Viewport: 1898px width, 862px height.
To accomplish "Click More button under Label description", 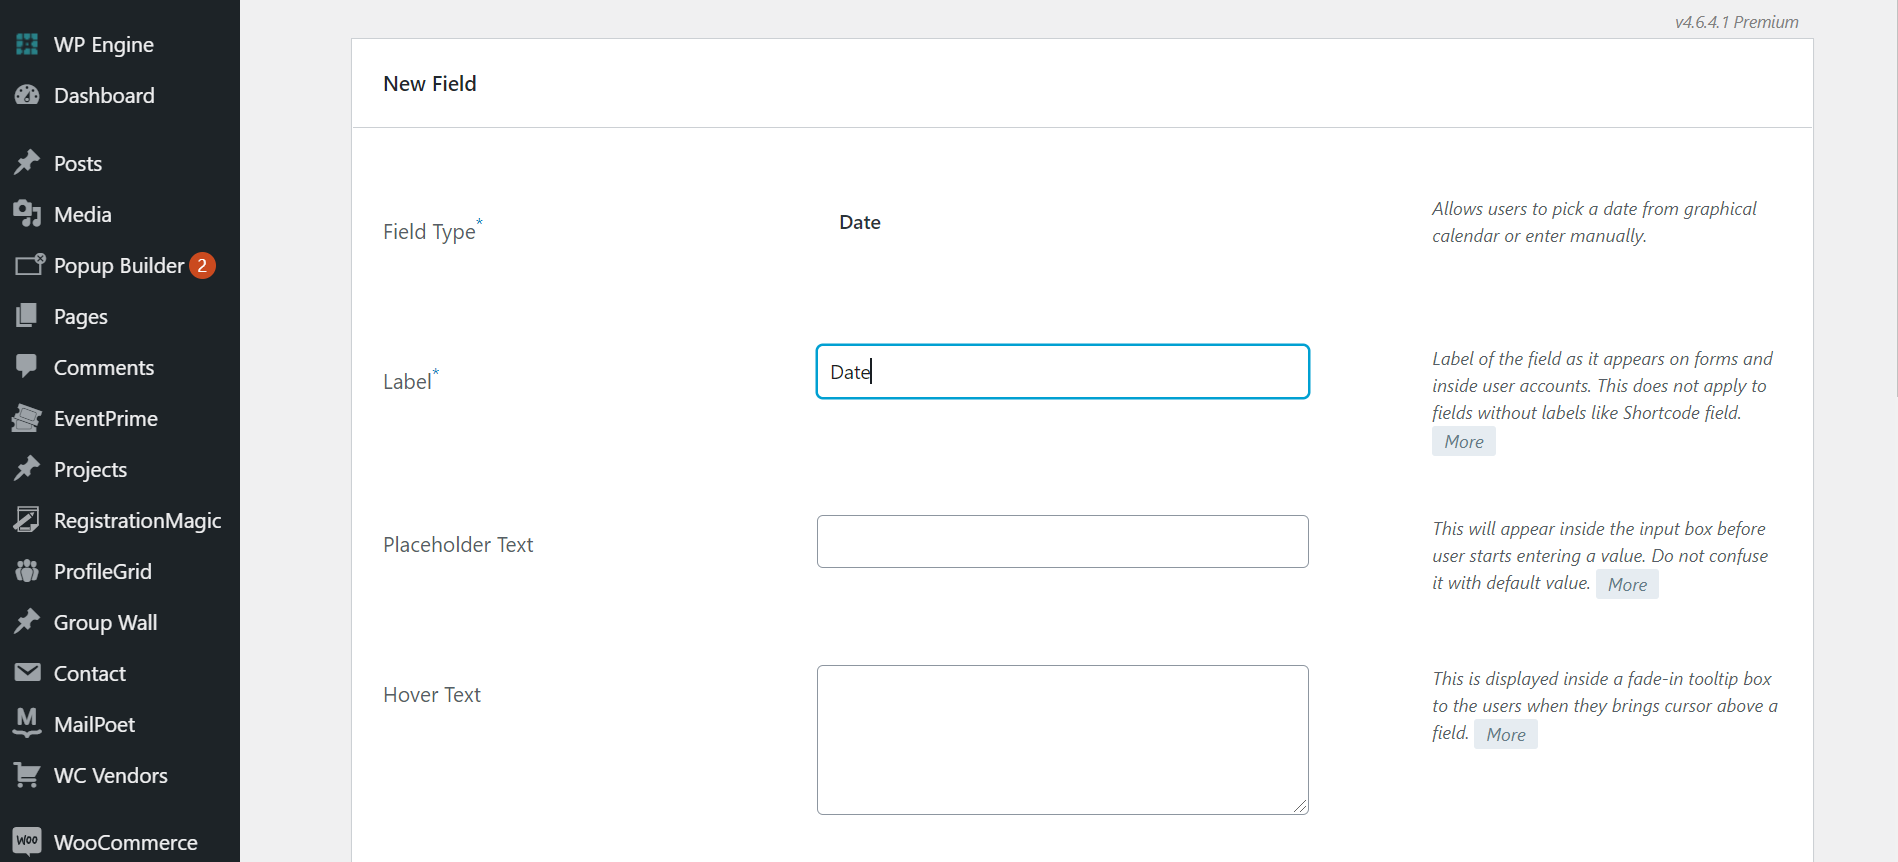I will point(1463,442).
